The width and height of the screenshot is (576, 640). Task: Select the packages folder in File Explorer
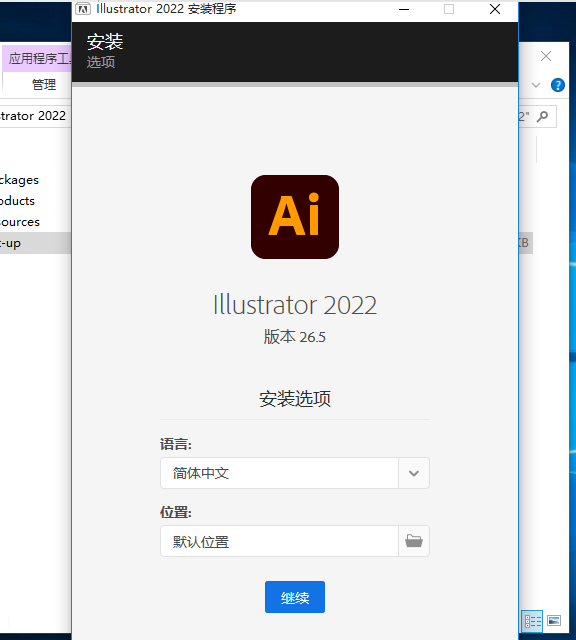click(20, 180)
